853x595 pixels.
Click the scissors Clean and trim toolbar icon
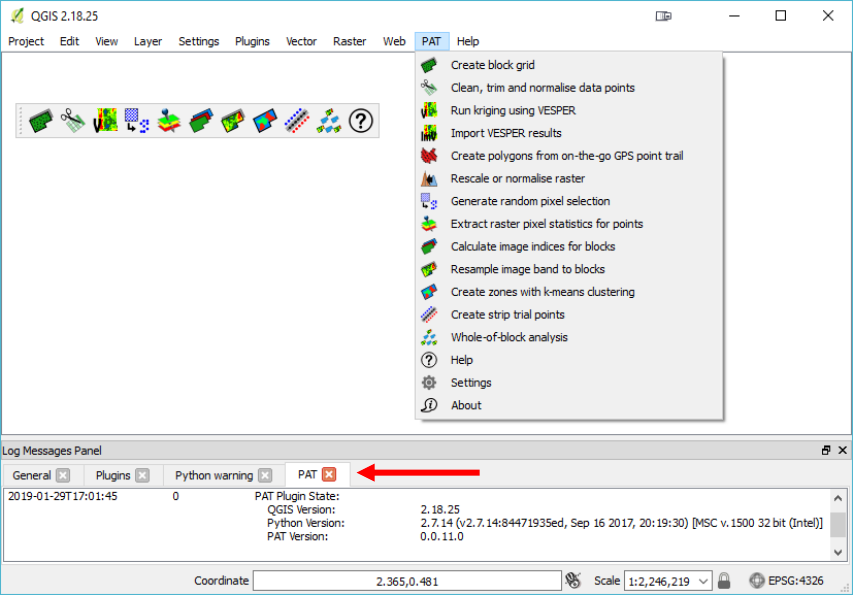coord(73,121)
